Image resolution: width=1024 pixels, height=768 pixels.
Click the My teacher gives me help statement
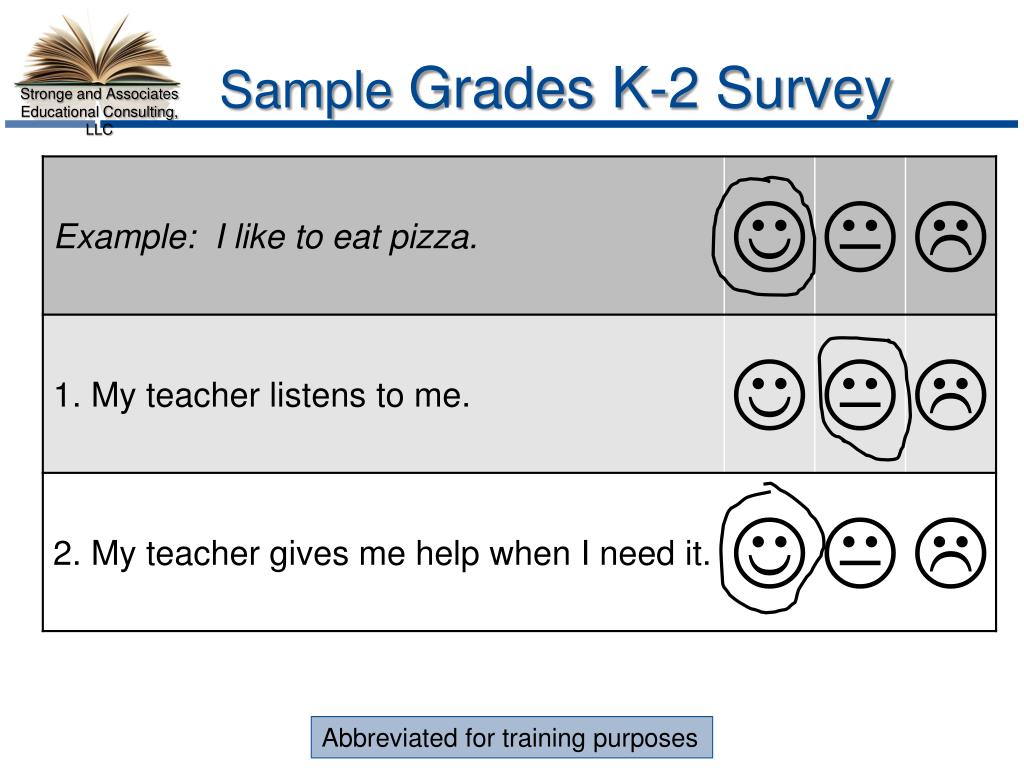point(381,554)
